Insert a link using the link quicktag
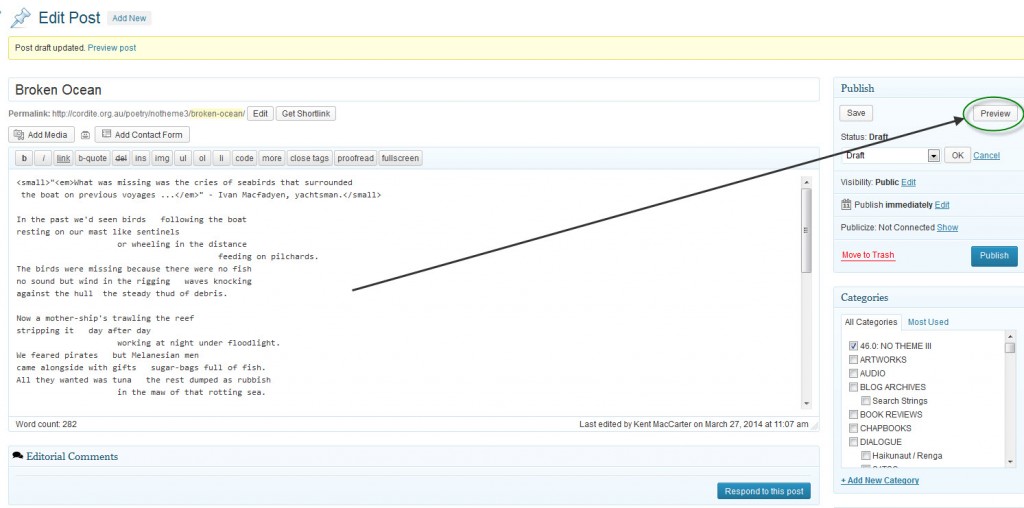 [x=63, y=158]
